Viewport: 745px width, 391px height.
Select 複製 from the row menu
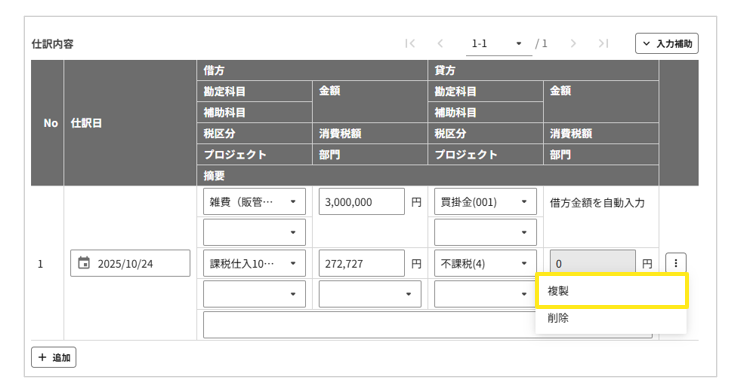click(611, 291)
